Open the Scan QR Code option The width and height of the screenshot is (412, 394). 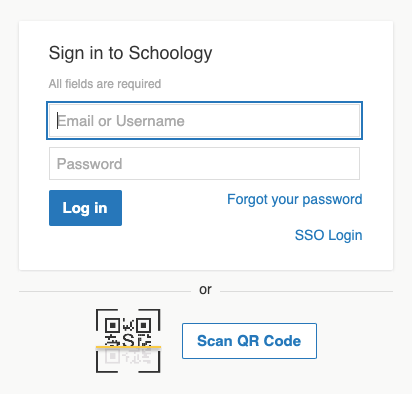coord(249,341)
